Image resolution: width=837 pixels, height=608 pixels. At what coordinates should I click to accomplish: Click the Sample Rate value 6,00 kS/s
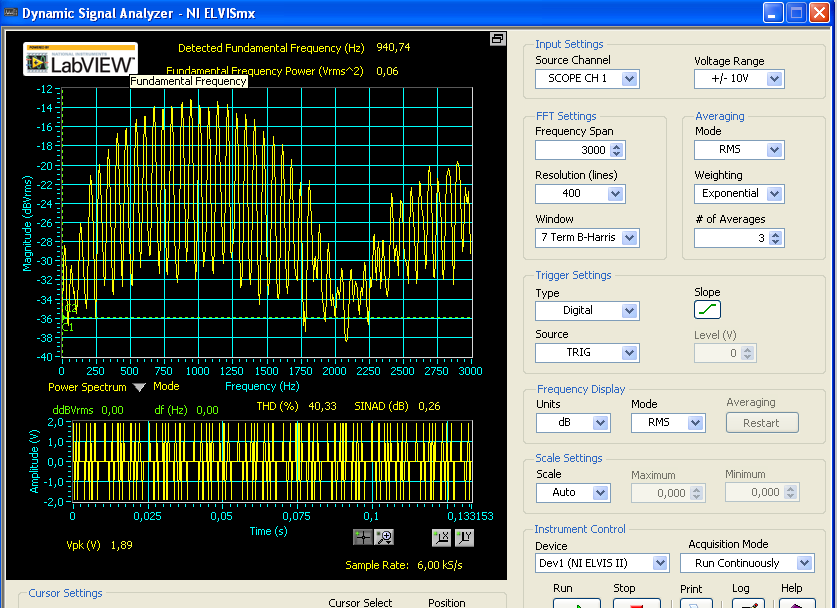(440, 565)
